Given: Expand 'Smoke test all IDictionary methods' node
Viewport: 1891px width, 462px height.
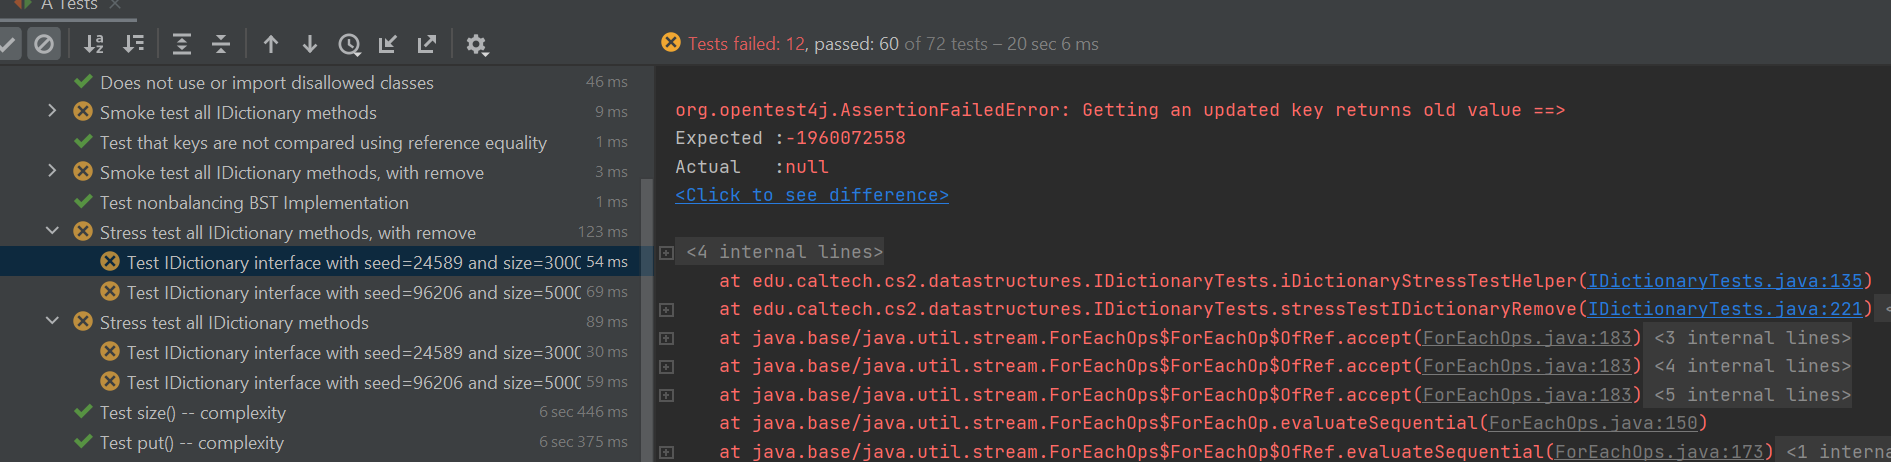Looking at the screenshot, I should pyautogui.click(x=52, y=112).
